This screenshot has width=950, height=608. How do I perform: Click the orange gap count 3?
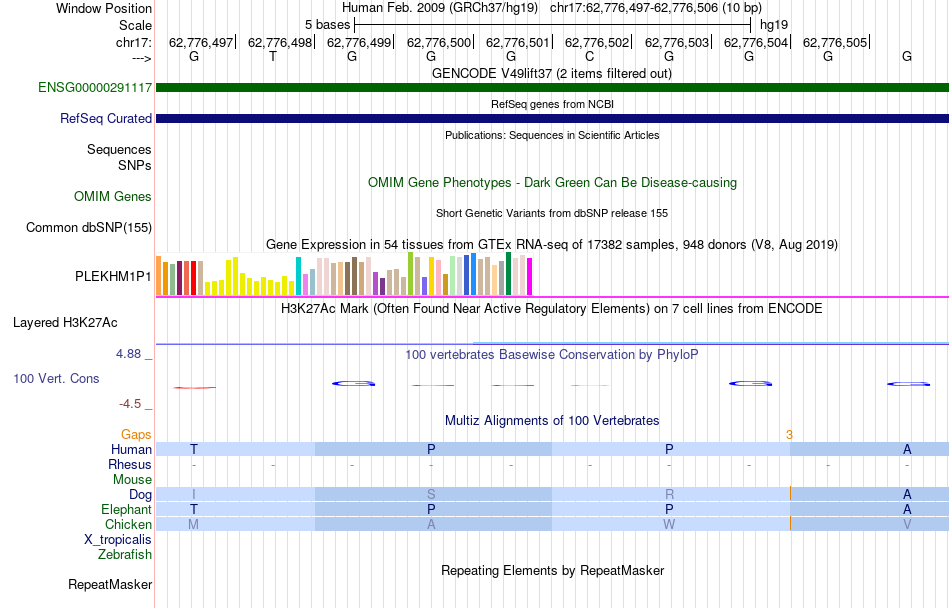click(x=789, y=434)
